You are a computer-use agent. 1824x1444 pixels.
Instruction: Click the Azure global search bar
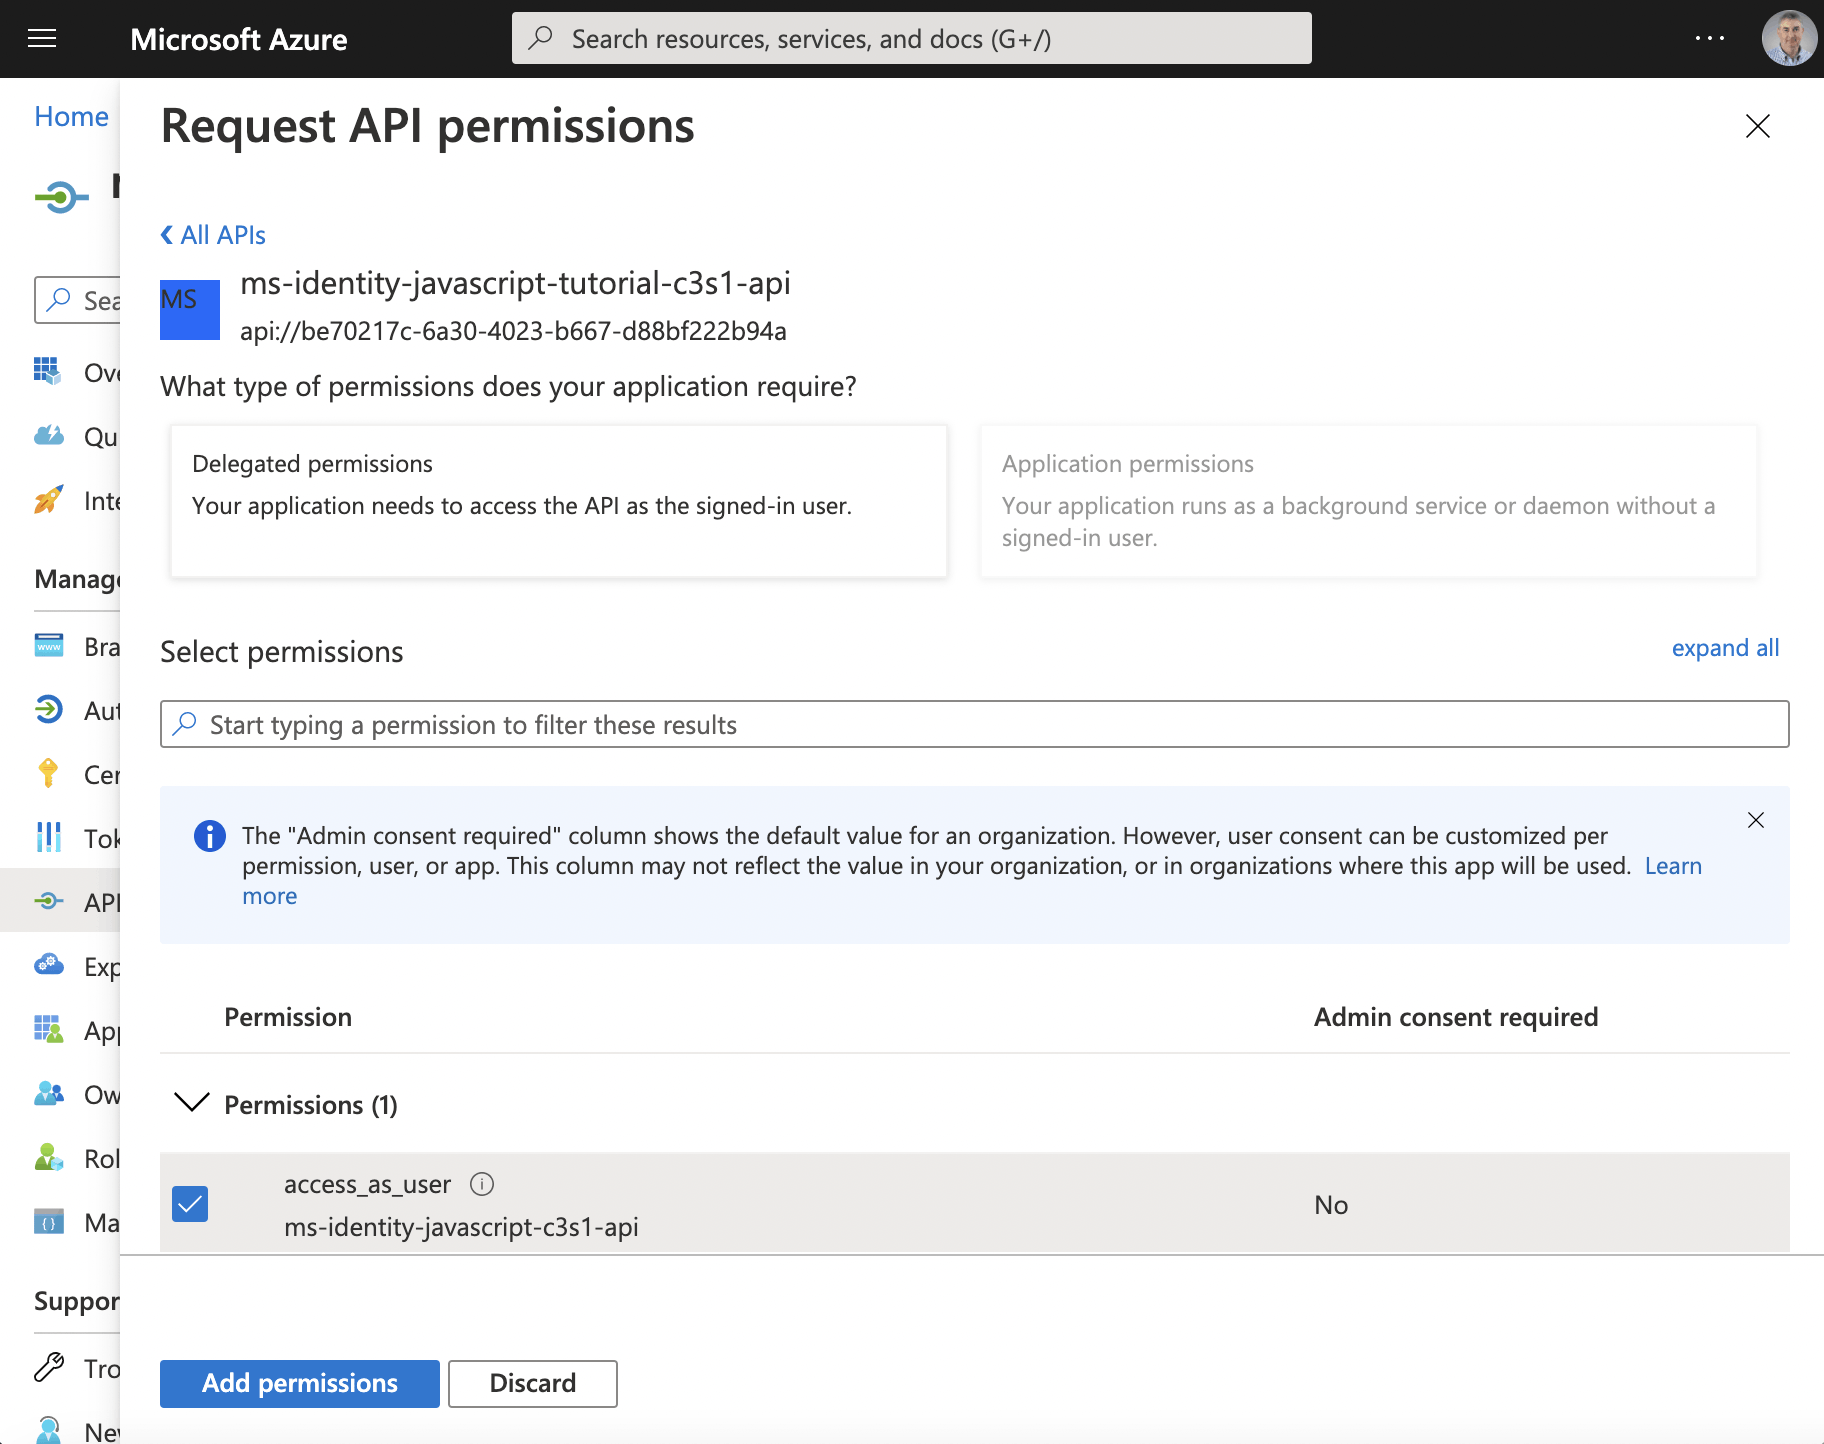click(x=911, y=39)
